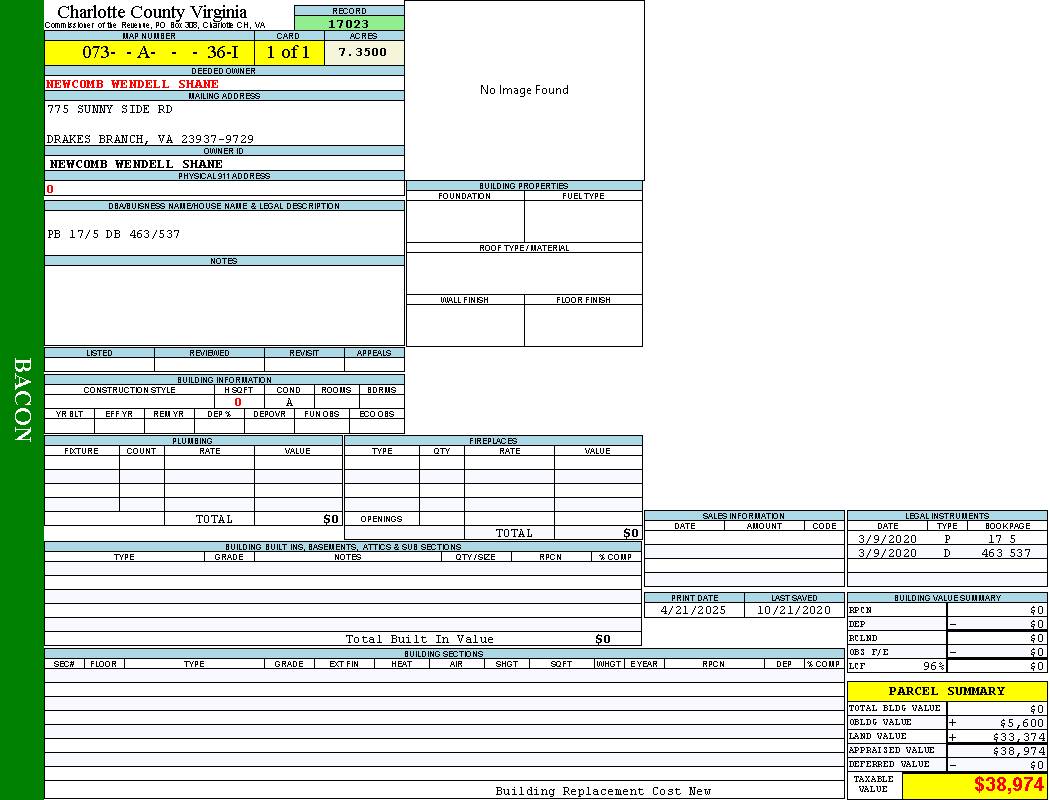Viewport: 1050px width, 800px height.
Task: Click the print date 4/21/2025
Action: (x=692, y=610)
